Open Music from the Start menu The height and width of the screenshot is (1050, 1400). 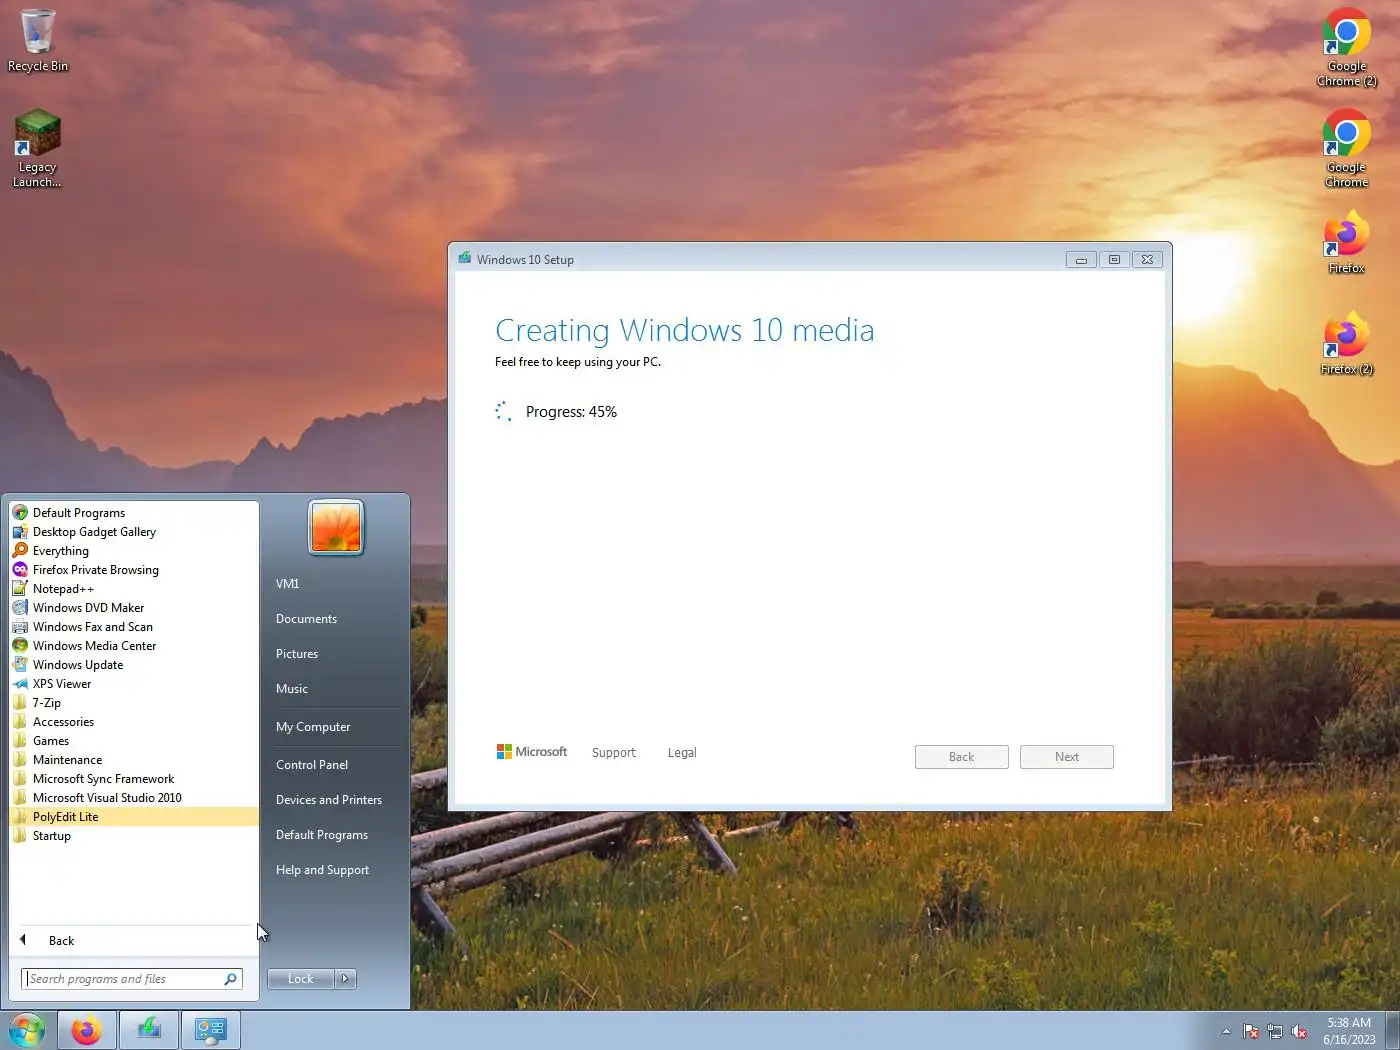pyautogui.click(x=335, y=689)
